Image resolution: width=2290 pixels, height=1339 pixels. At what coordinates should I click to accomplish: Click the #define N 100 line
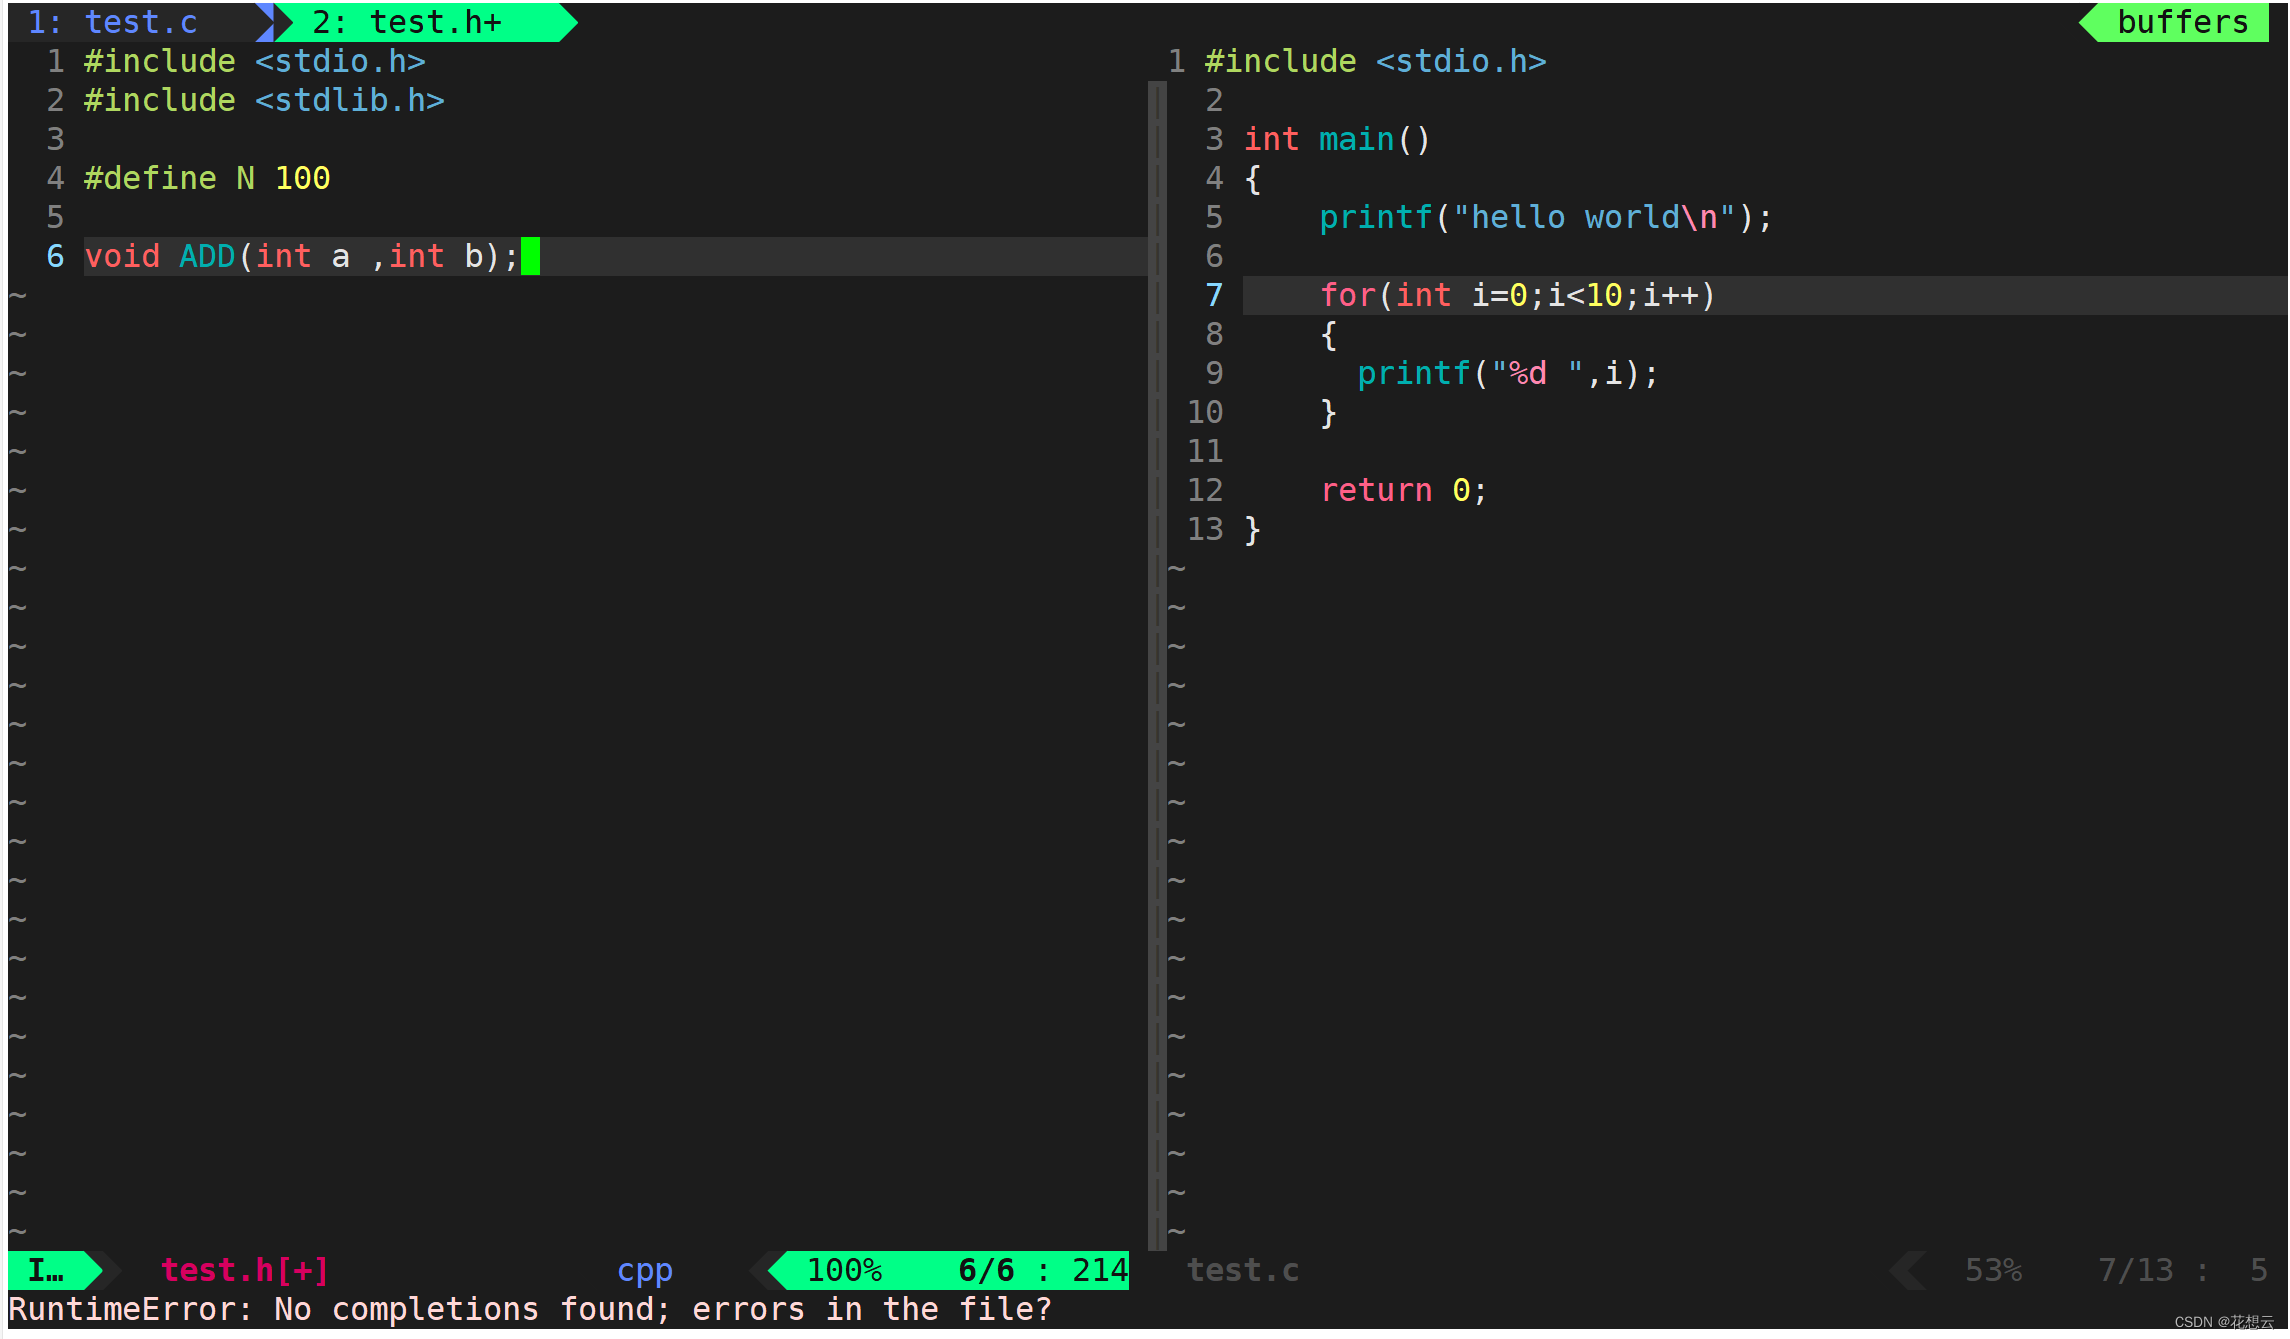pyautogui.click(x=207, y=178)
